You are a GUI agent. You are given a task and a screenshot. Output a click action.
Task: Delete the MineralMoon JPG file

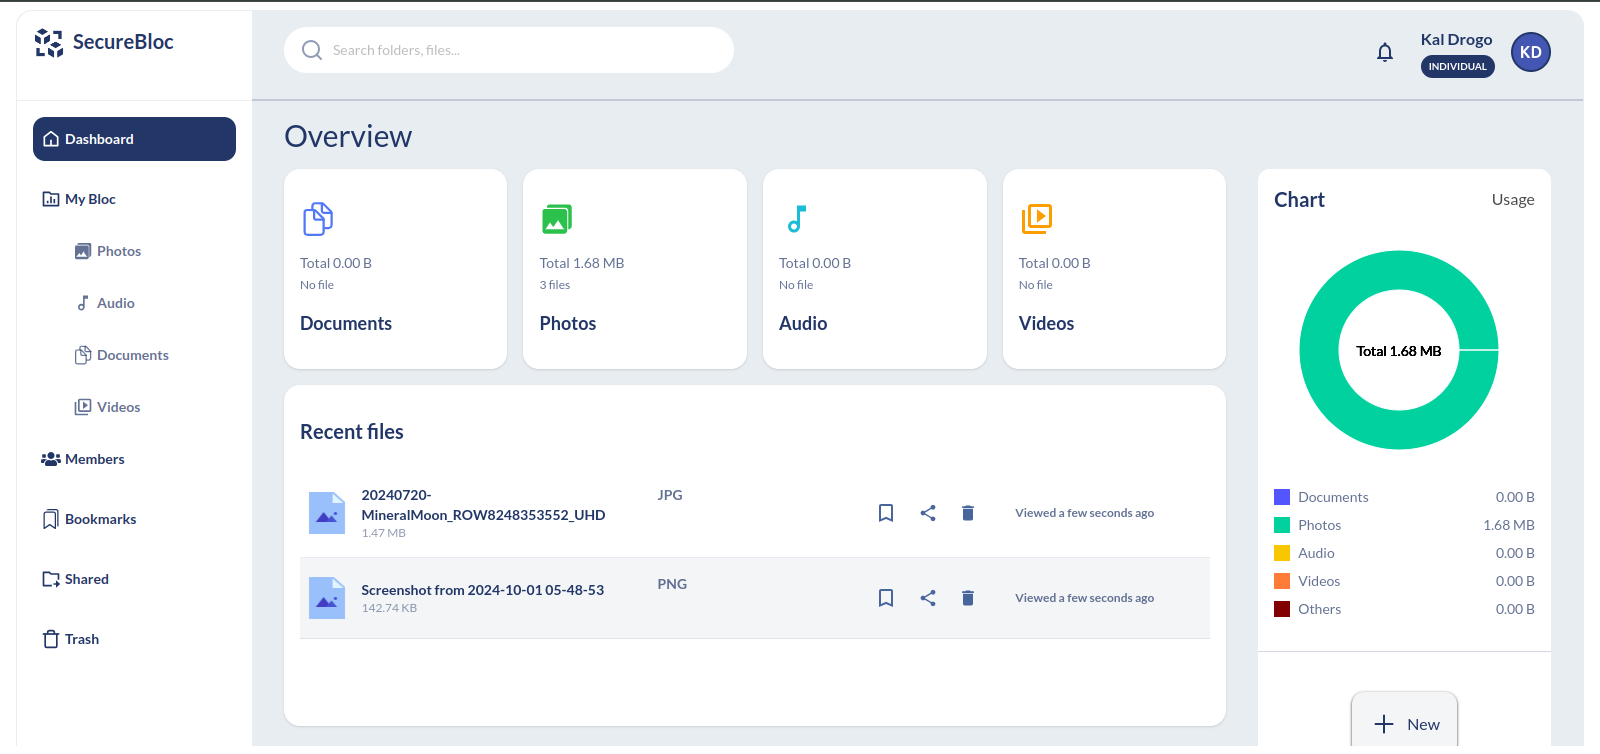pyautogui.click(x=967, y=513)
